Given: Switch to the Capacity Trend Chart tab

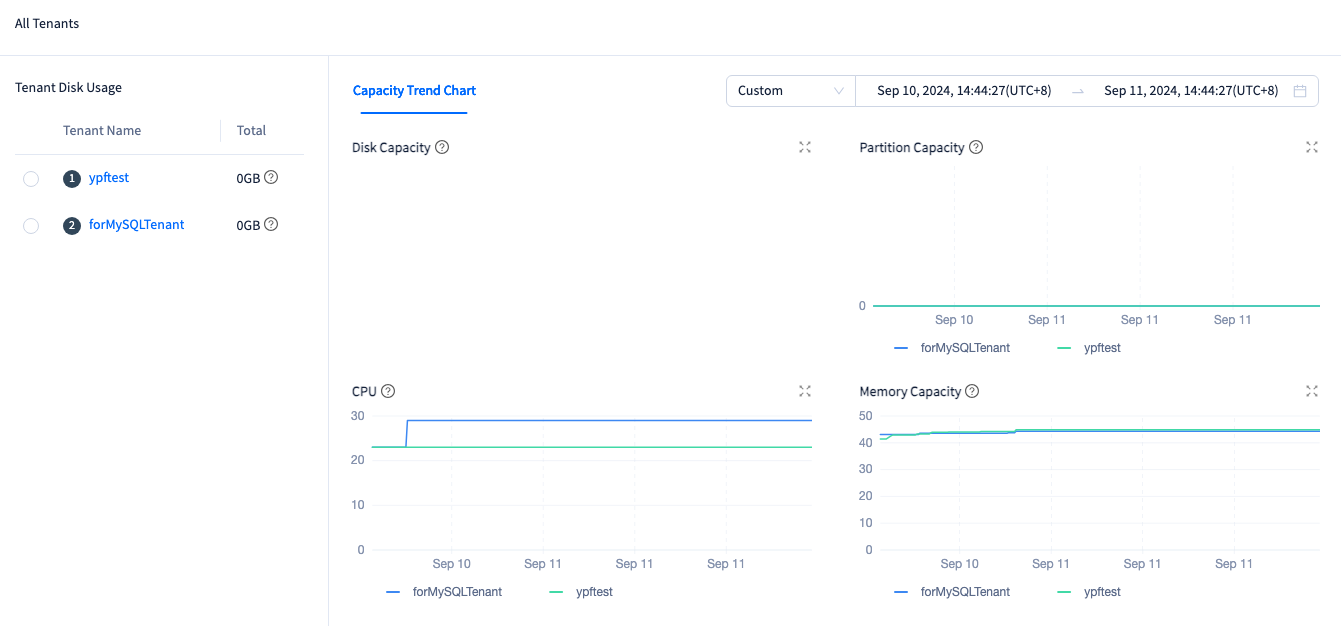Looking at the screenshot, I should click(414, 91).
